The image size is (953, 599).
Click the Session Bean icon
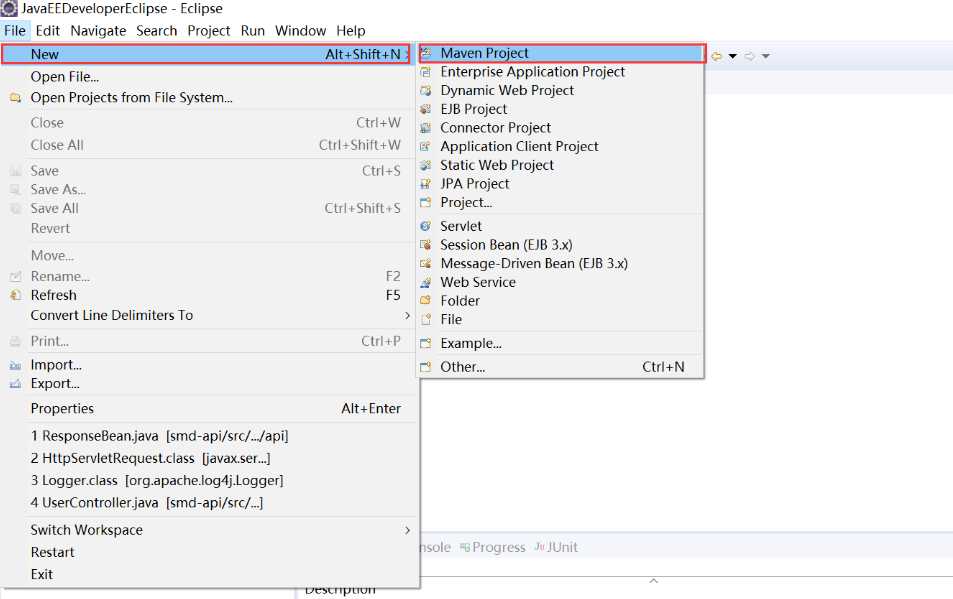point(425,245)
